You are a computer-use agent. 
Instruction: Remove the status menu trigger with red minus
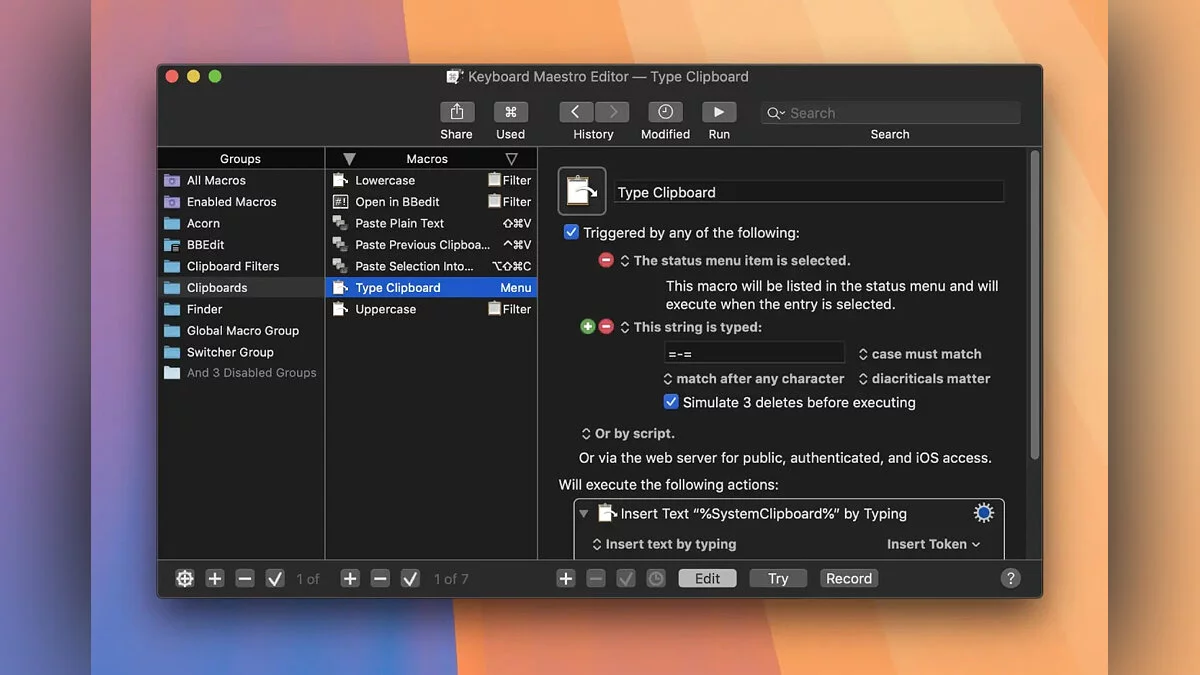(606, 260)
